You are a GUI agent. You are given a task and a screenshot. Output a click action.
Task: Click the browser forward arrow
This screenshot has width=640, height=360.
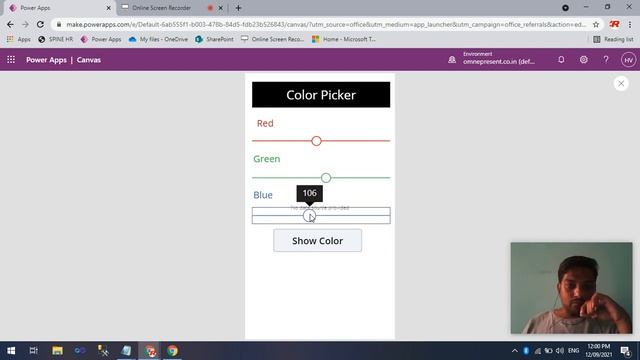(x=25, y=24)
